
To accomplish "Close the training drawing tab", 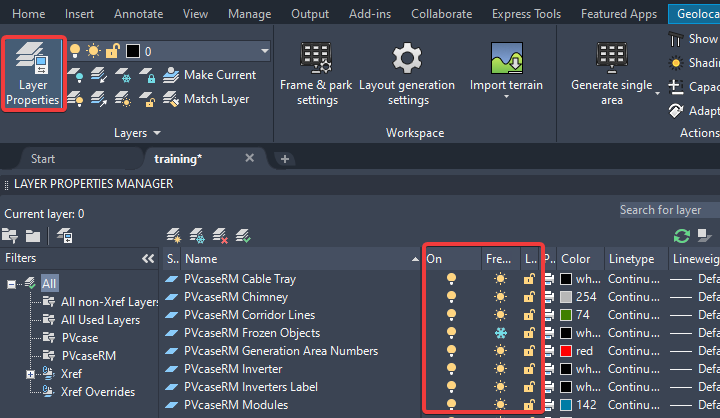I will [x=249, y=158].
